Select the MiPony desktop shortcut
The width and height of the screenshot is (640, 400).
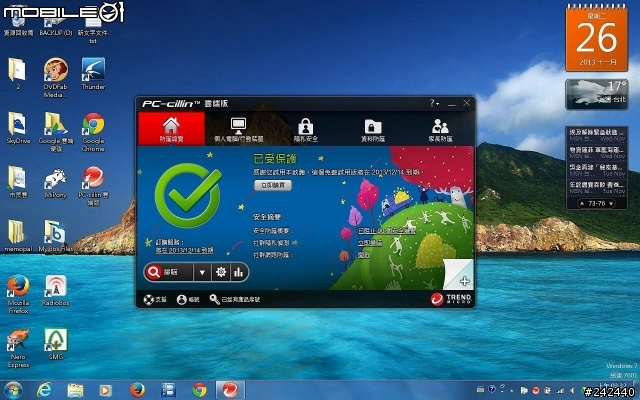pyautogui.click(x=56, y=182)
